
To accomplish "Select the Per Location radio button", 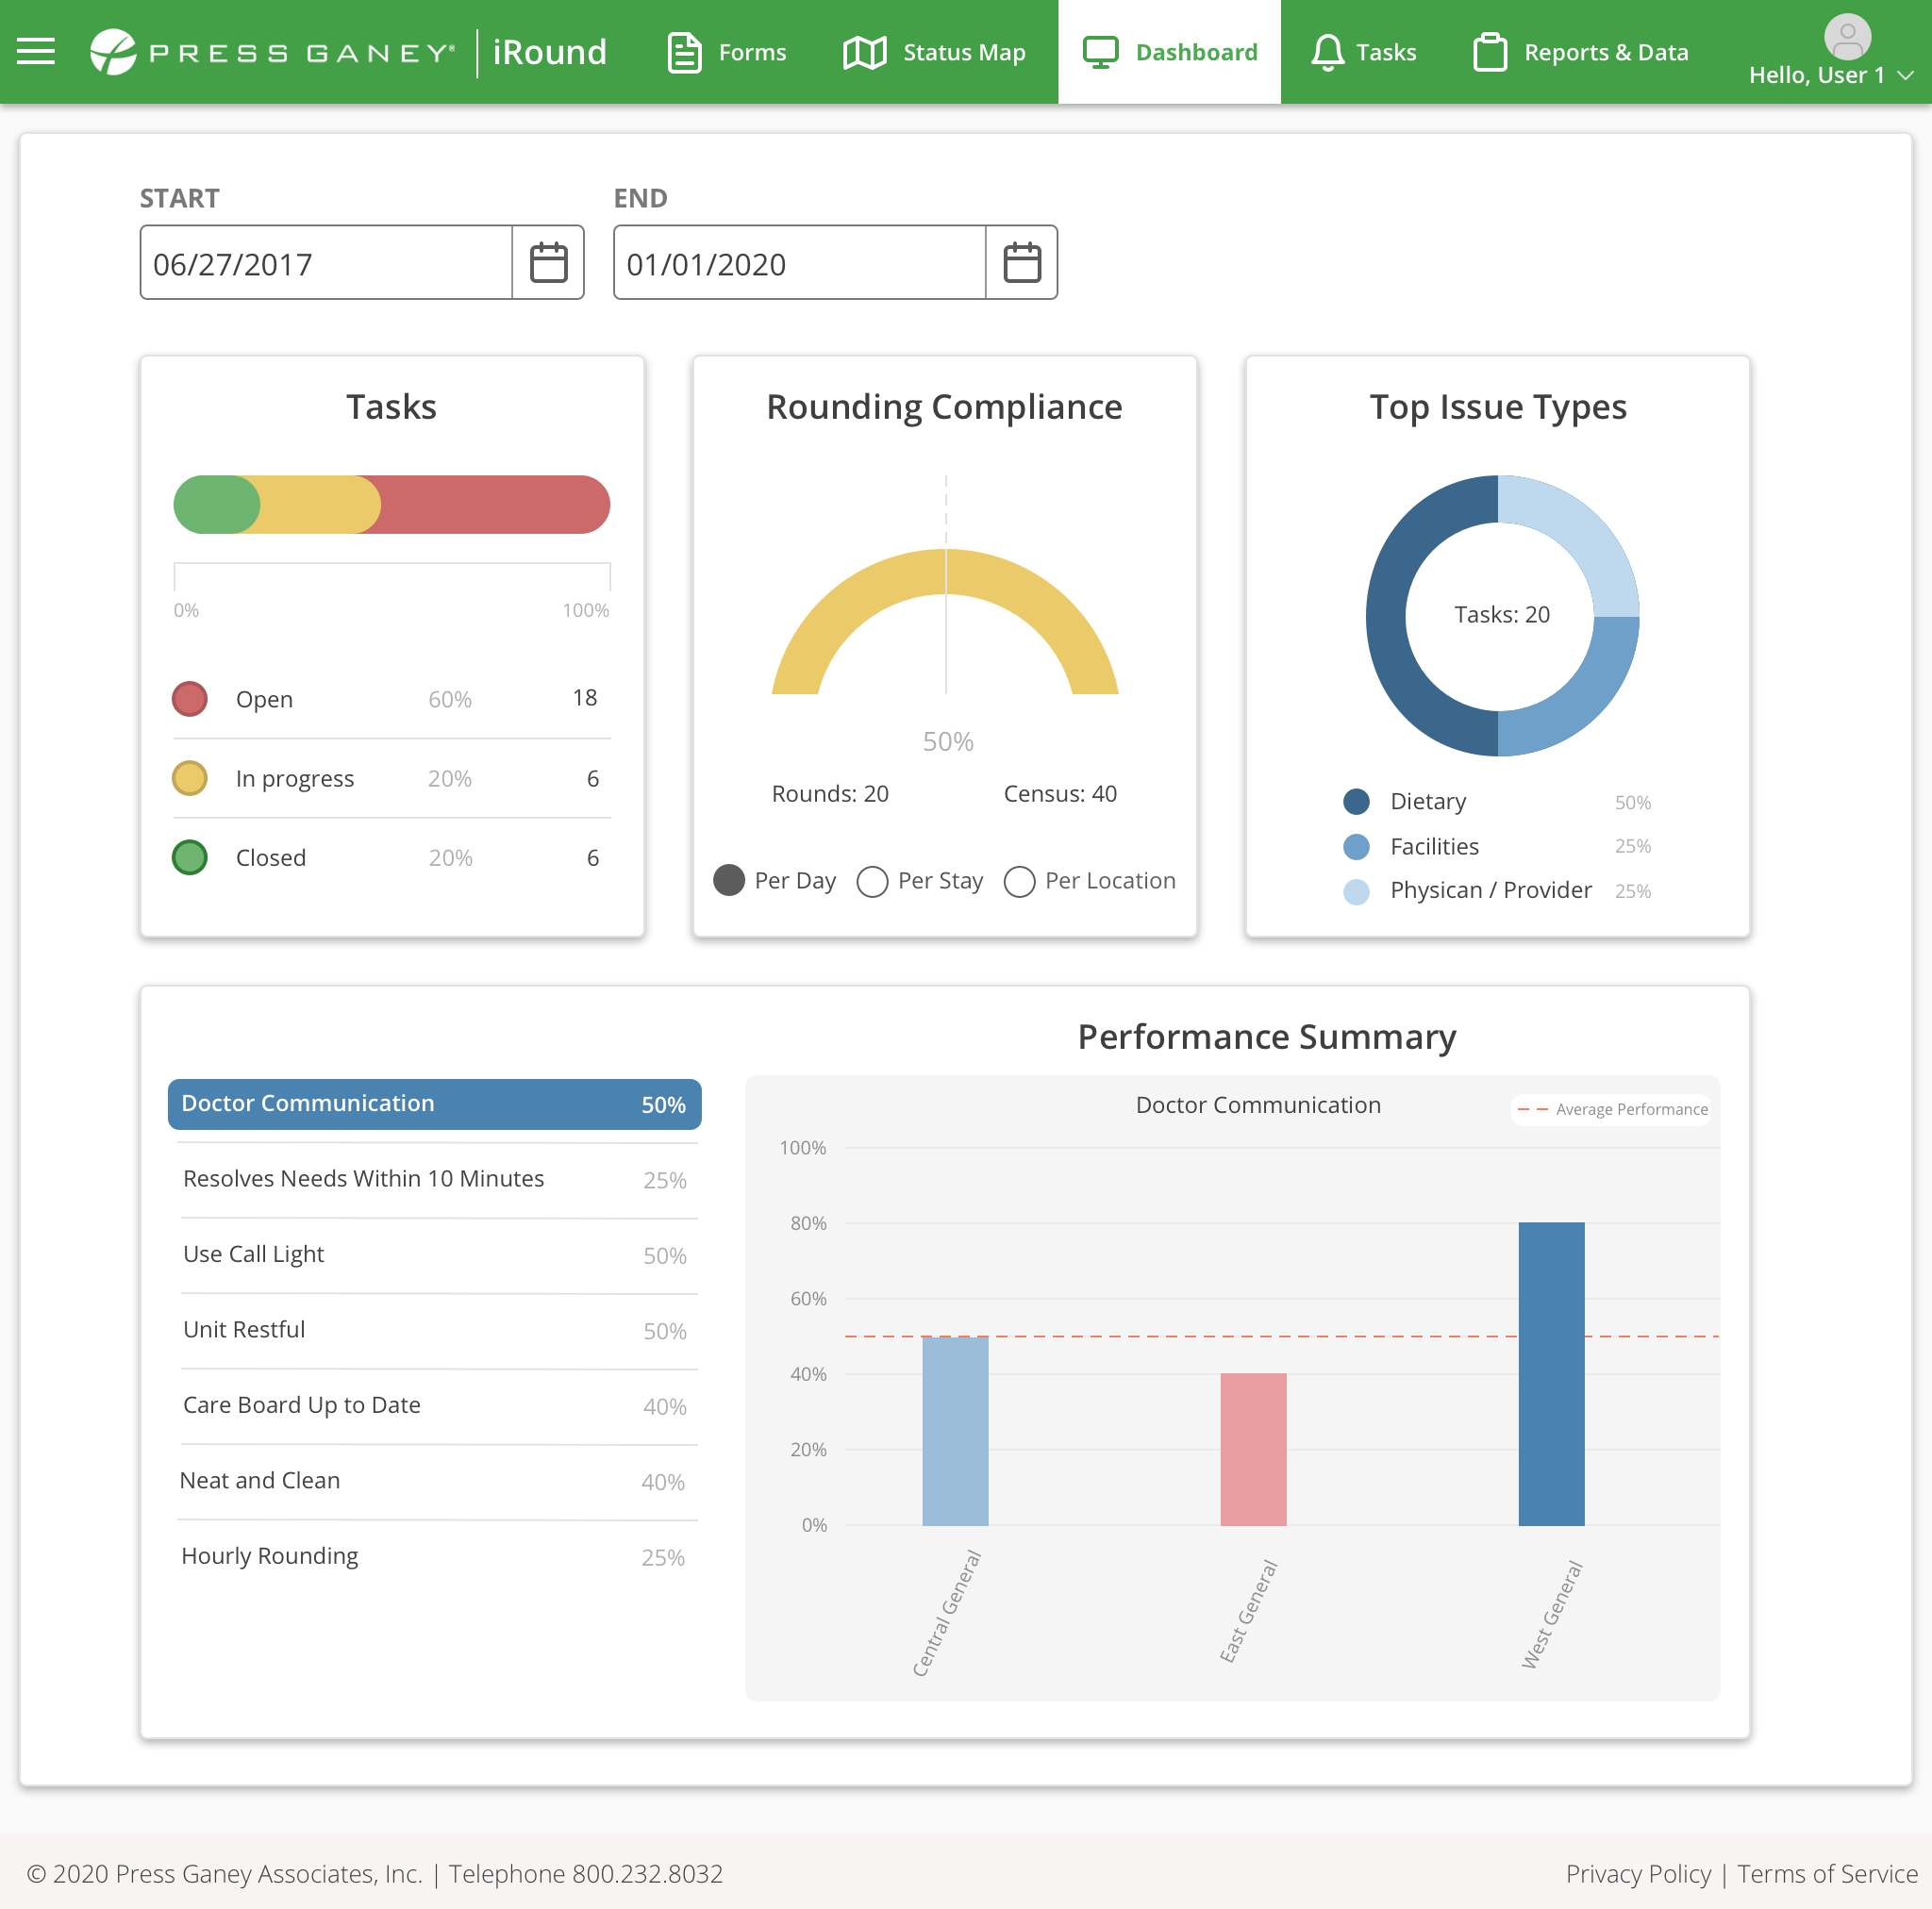I will [1019, 881].
